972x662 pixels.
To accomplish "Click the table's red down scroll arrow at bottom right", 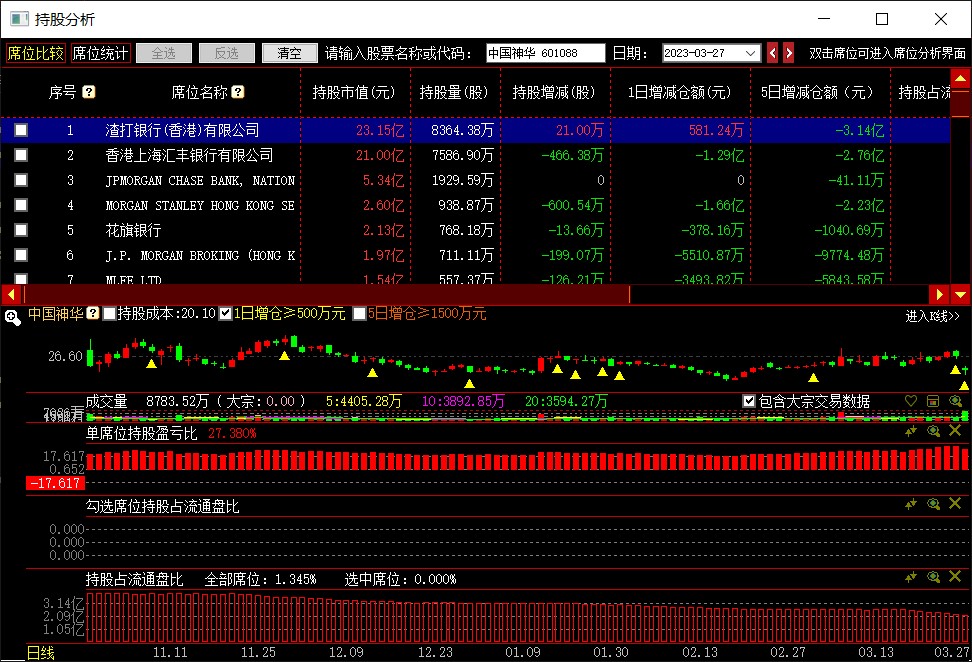I will click(x=960, y=294).
